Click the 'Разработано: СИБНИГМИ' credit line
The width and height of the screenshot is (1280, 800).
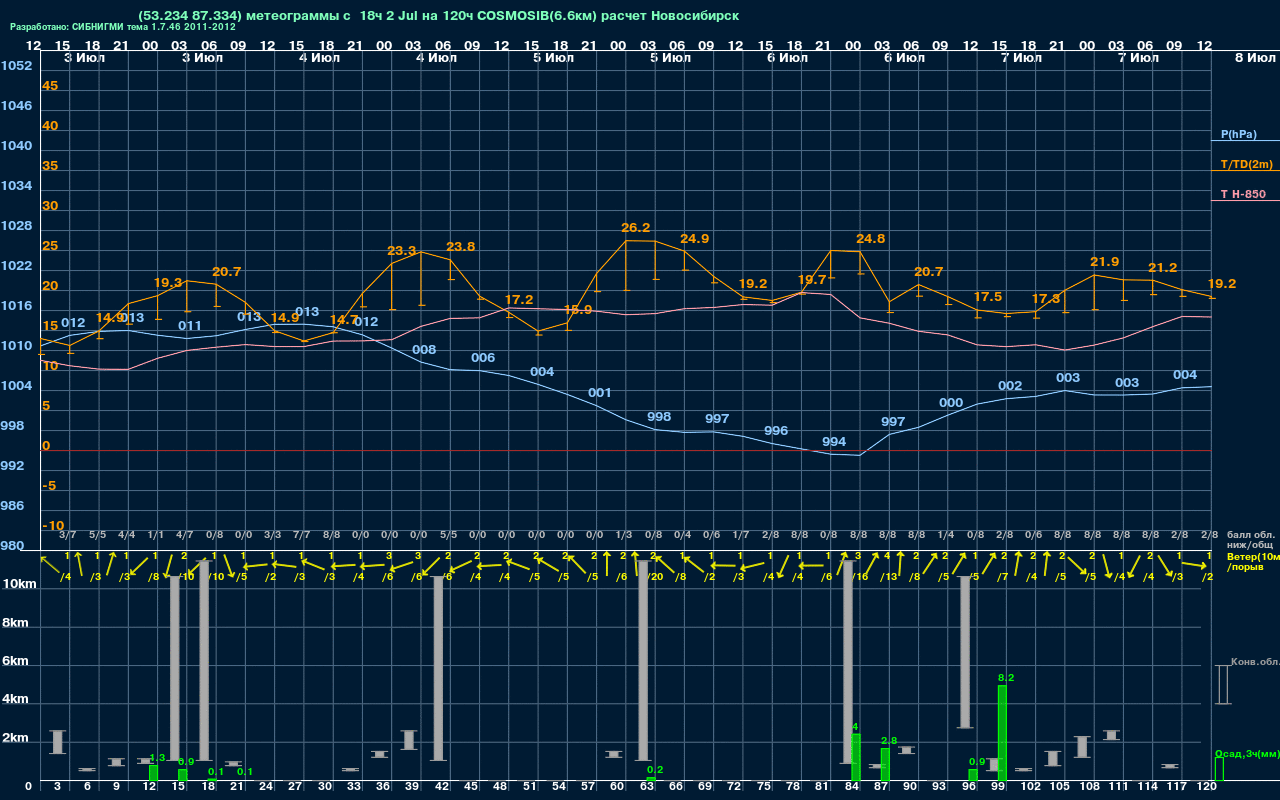pyautogui.click(x=123, y=27)
